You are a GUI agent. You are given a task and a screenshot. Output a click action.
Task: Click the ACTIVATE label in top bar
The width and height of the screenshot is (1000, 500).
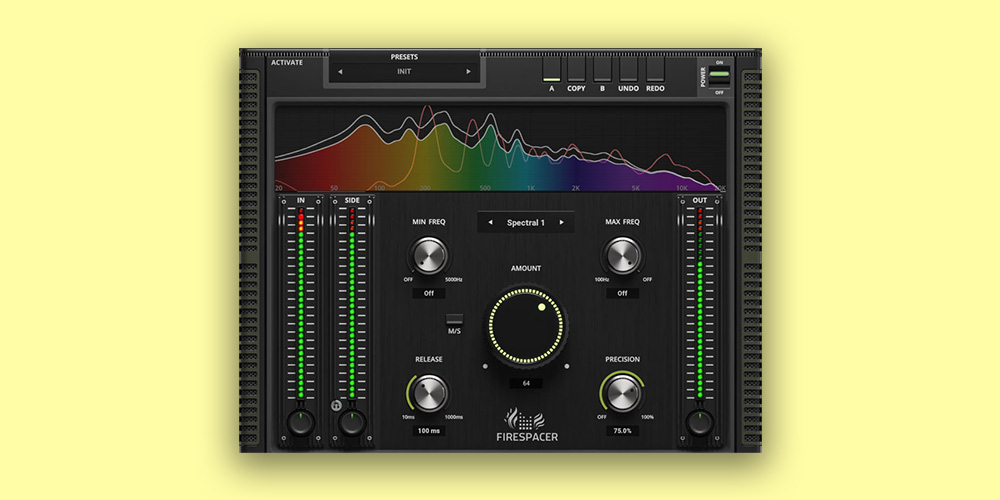[286, 62]
